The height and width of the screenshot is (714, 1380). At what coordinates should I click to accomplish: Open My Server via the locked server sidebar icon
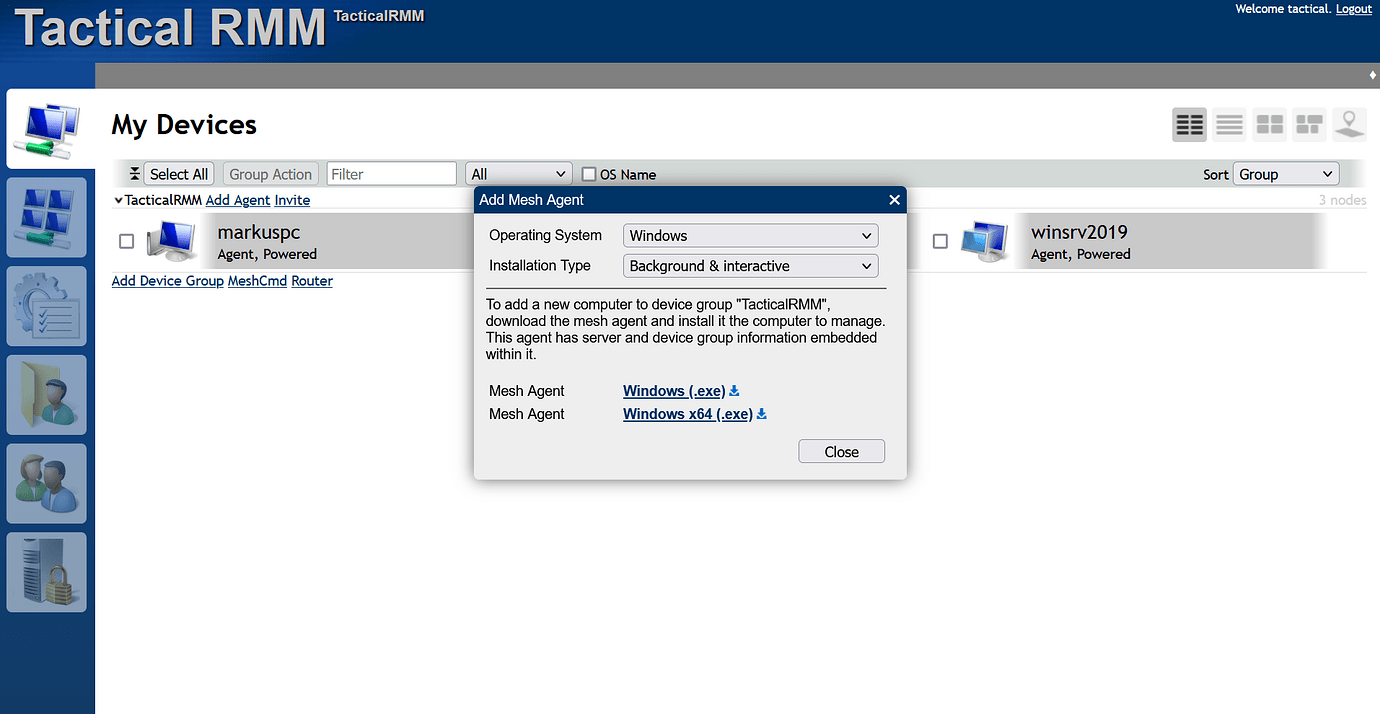coord(46,571)
